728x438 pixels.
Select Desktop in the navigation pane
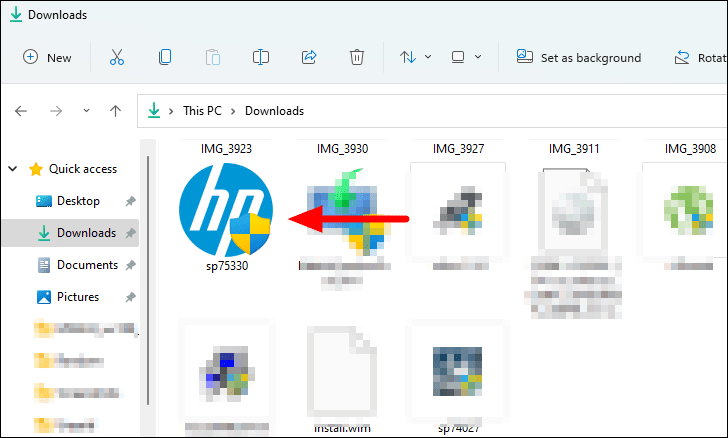tap(78, 201)
